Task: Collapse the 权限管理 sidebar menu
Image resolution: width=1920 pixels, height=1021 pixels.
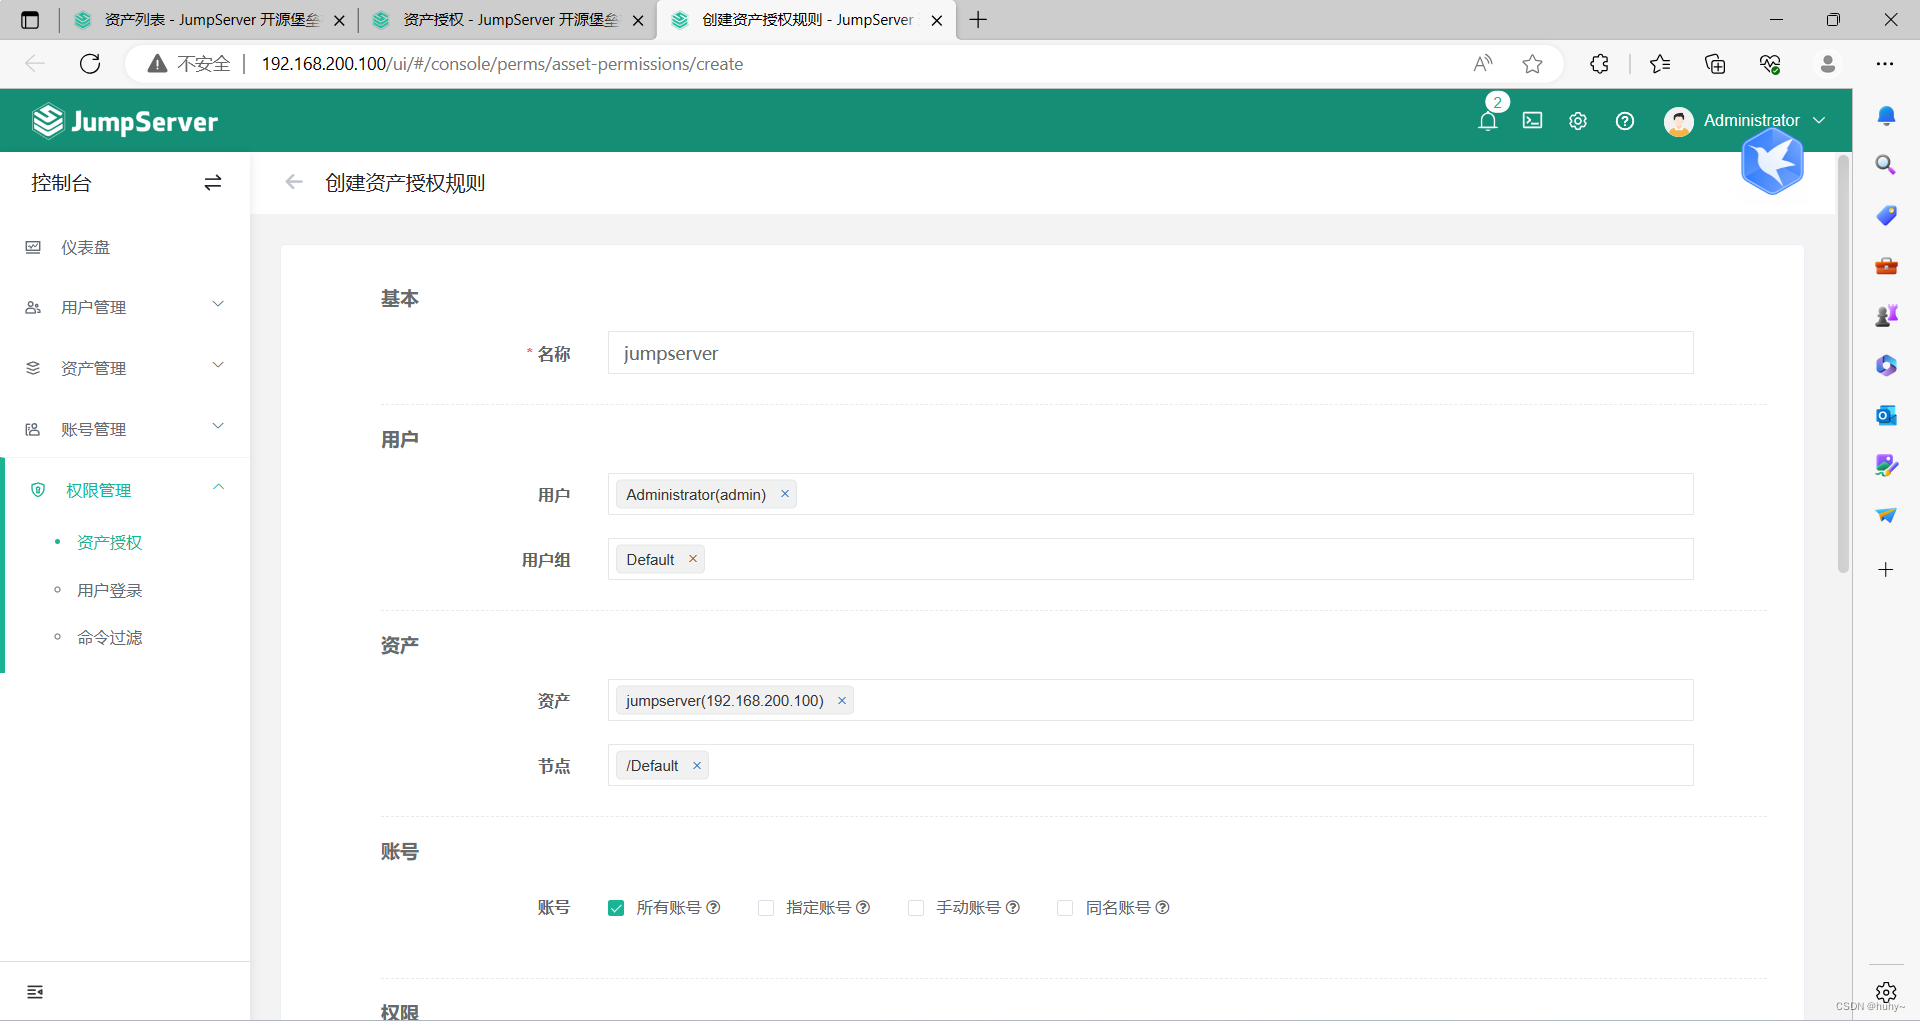Action: pos(125,490)
